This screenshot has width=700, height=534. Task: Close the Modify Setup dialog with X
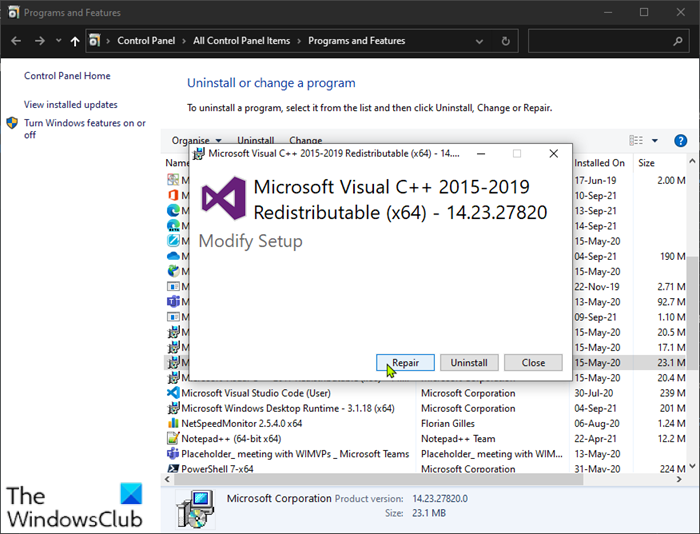pyautogui.click(x=554, y=154)
